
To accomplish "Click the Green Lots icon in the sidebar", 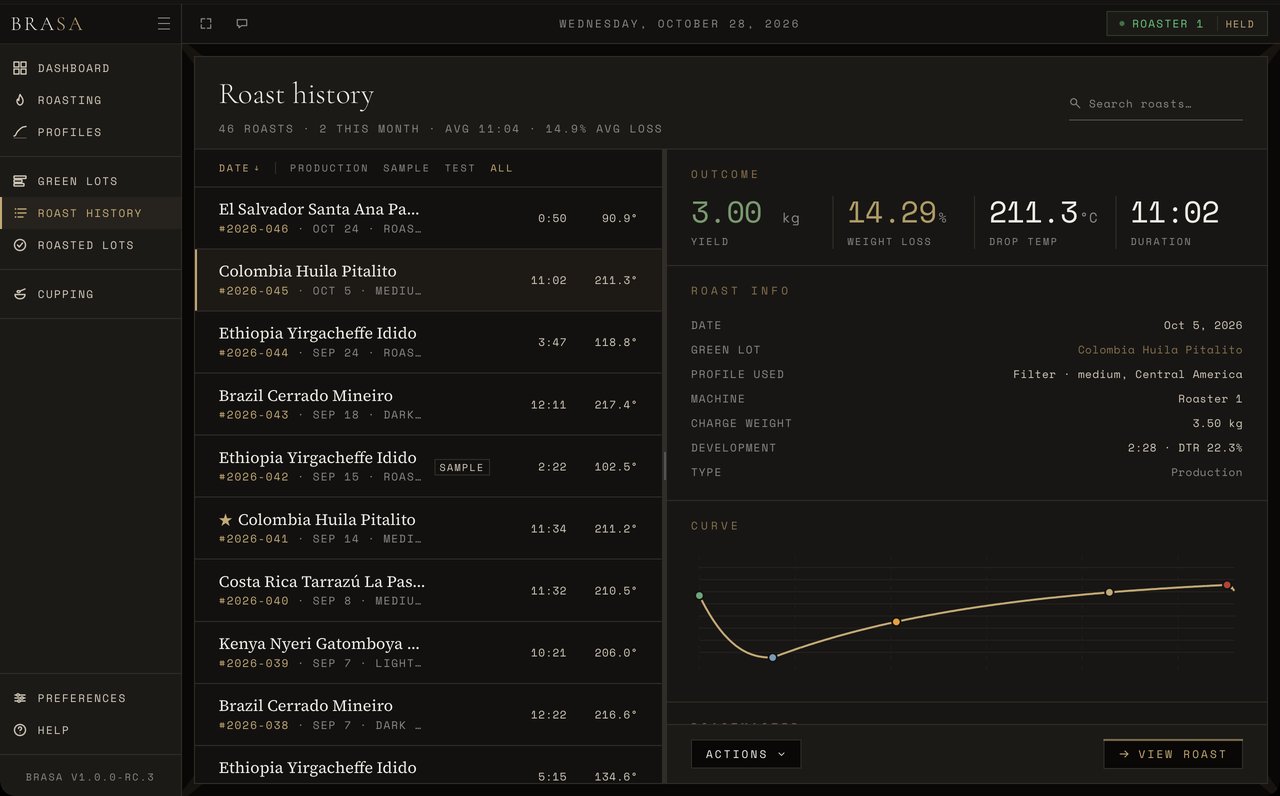I will click(x=20, y=181).
